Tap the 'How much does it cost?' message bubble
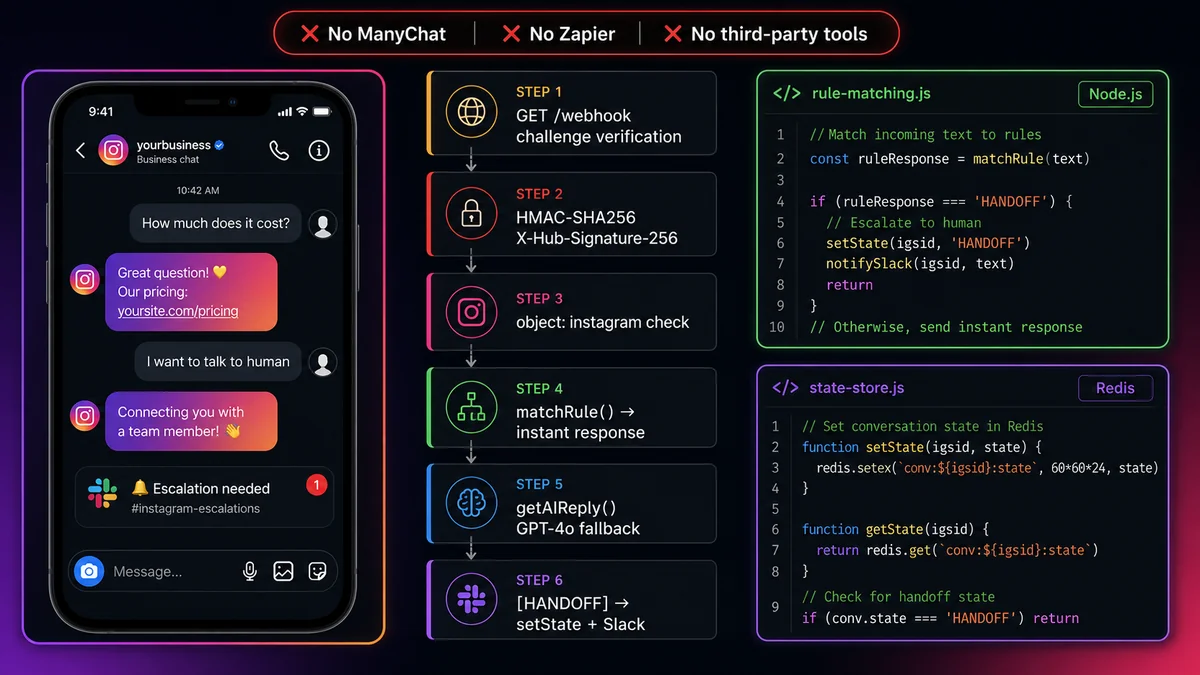Image resolution: width=1200 pixels, height=675 pixels. point(216,223)
